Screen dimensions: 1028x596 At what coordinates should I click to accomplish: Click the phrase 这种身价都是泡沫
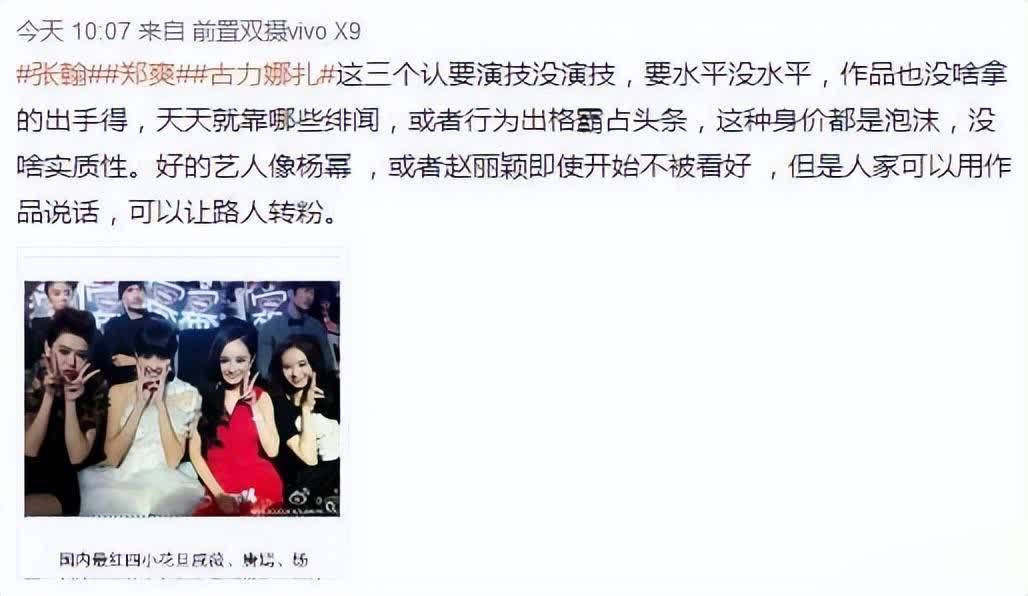(827, 121)
